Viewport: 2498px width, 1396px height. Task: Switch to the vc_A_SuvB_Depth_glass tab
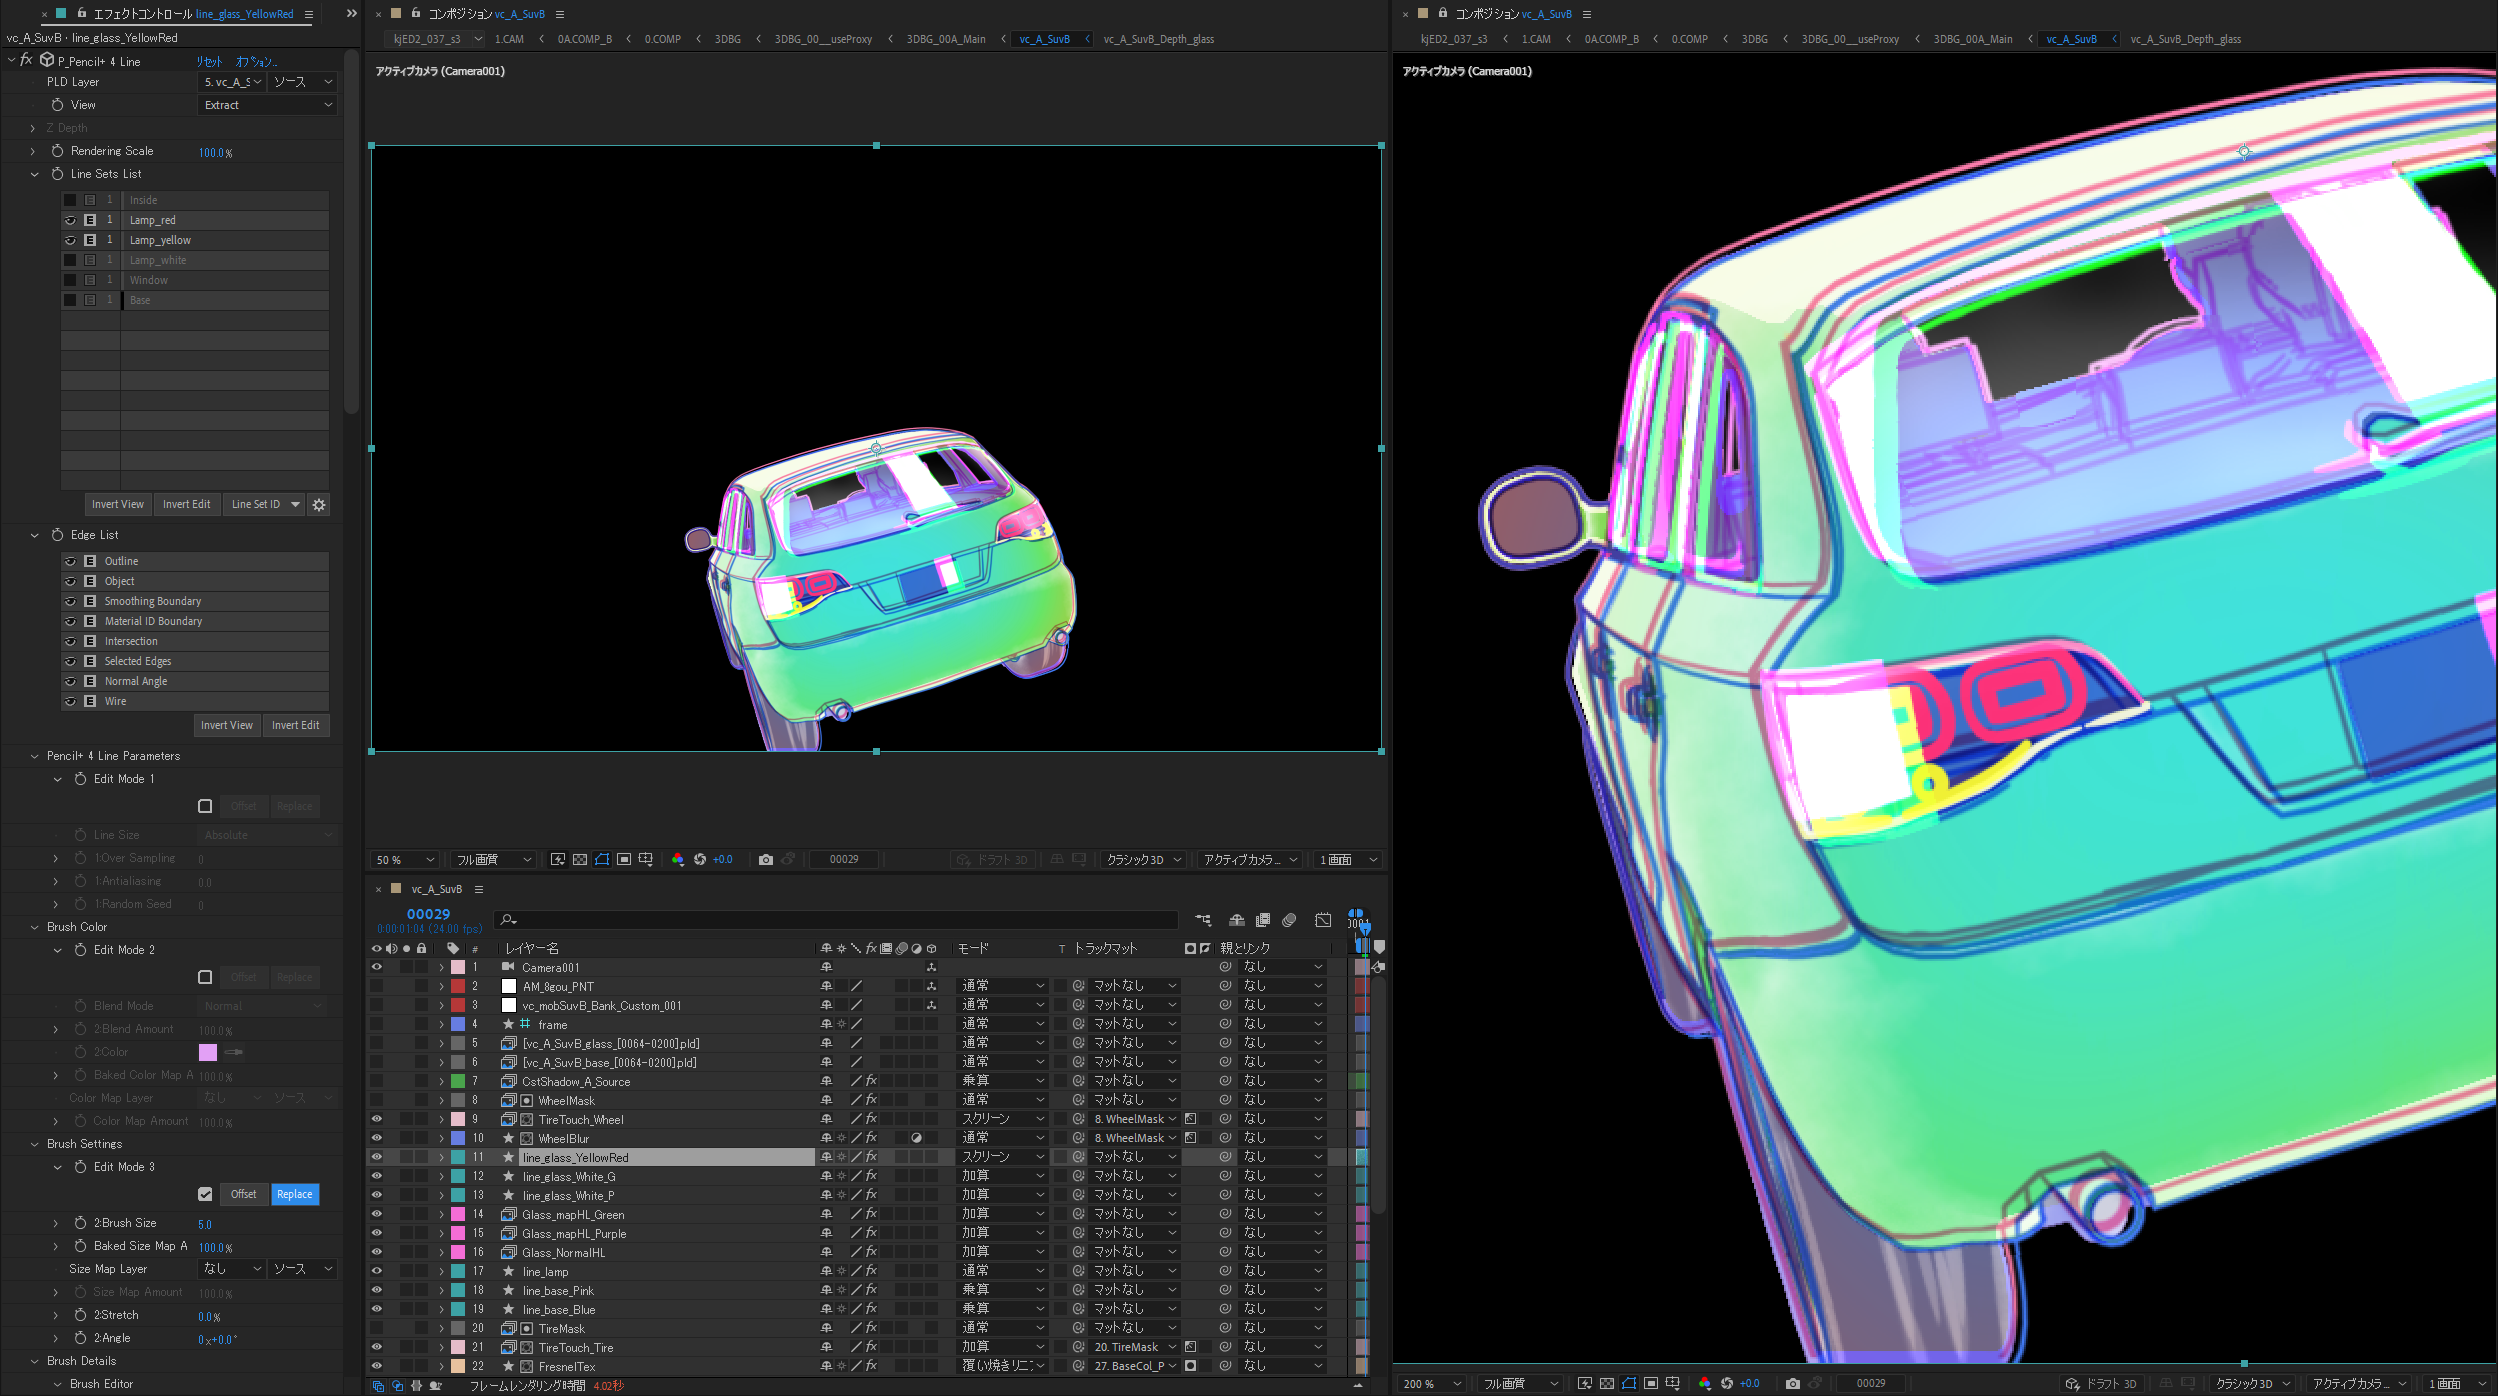(x=1158, y=39)
